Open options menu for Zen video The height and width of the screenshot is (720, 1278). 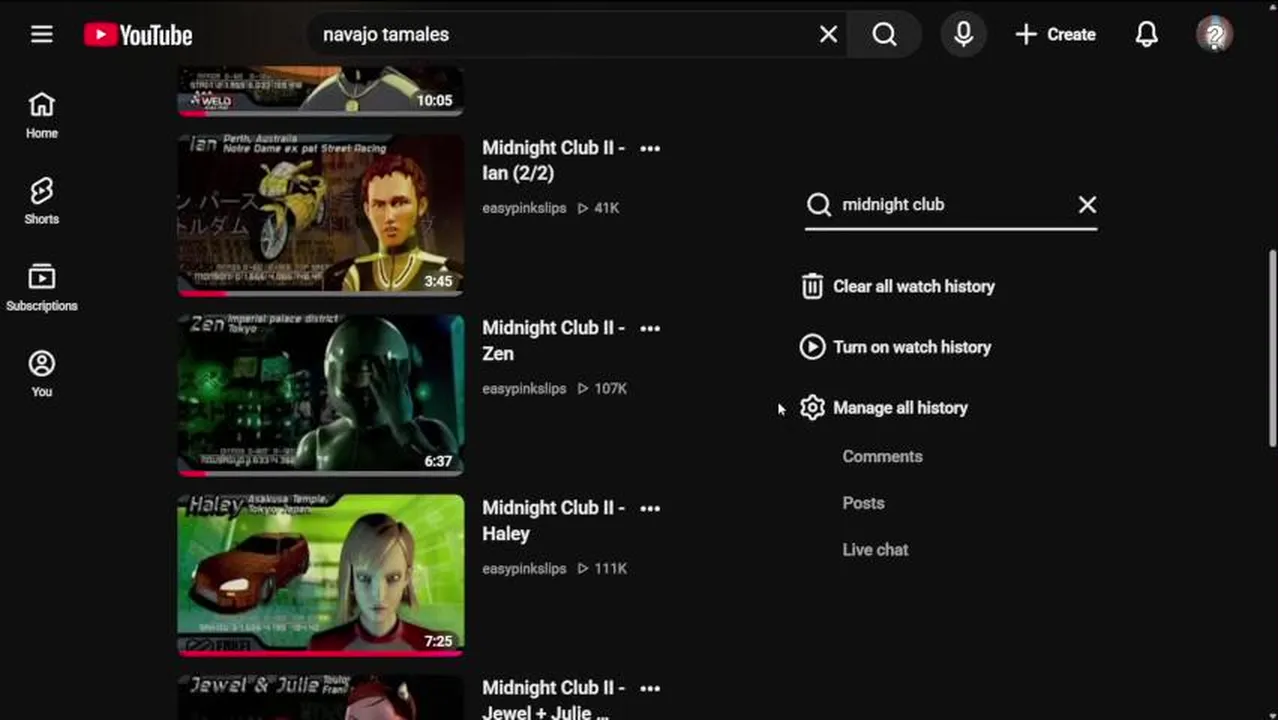tap(650, 328)
